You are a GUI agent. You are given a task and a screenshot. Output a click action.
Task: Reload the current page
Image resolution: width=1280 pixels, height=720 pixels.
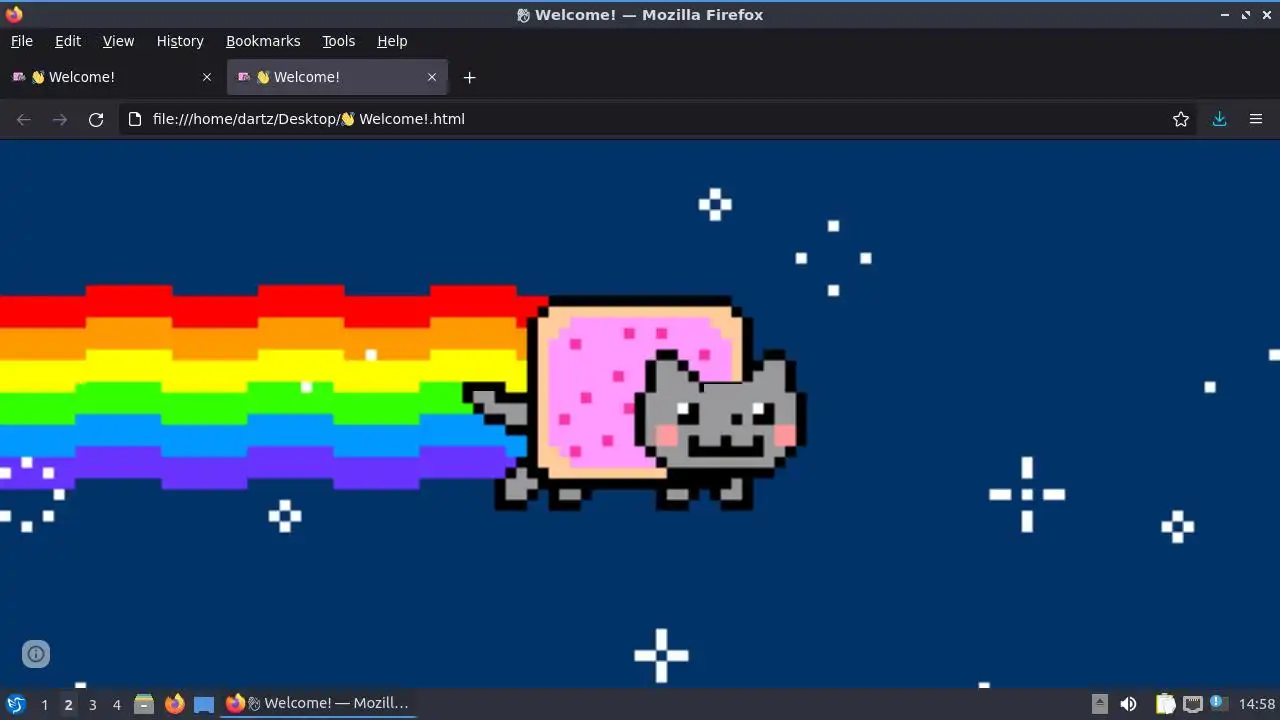[x=96, y=119]
